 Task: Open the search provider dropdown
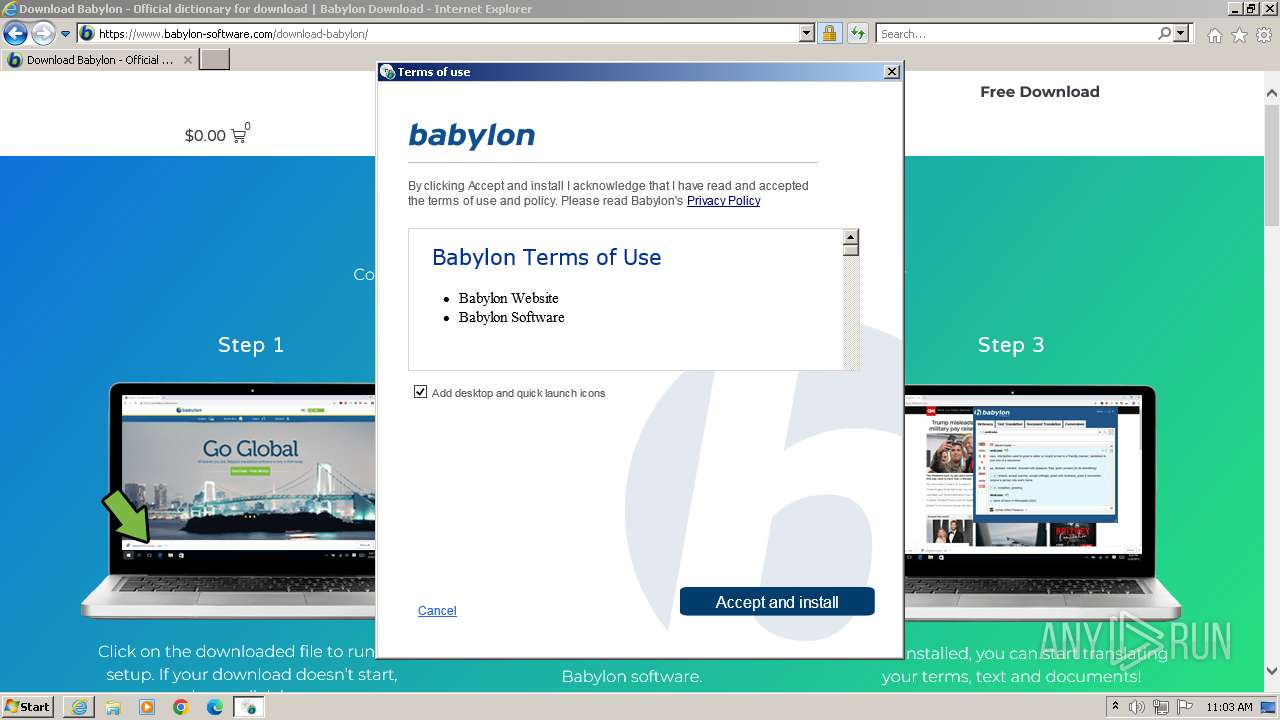(x=1182, y=34)
